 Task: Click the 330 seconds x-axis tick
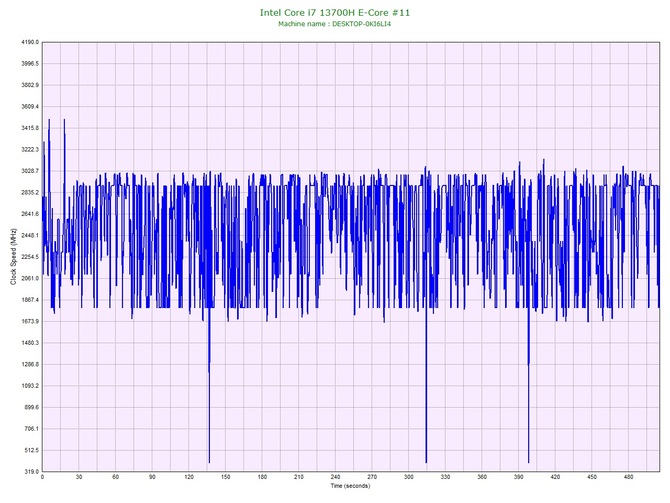[445, 477]
